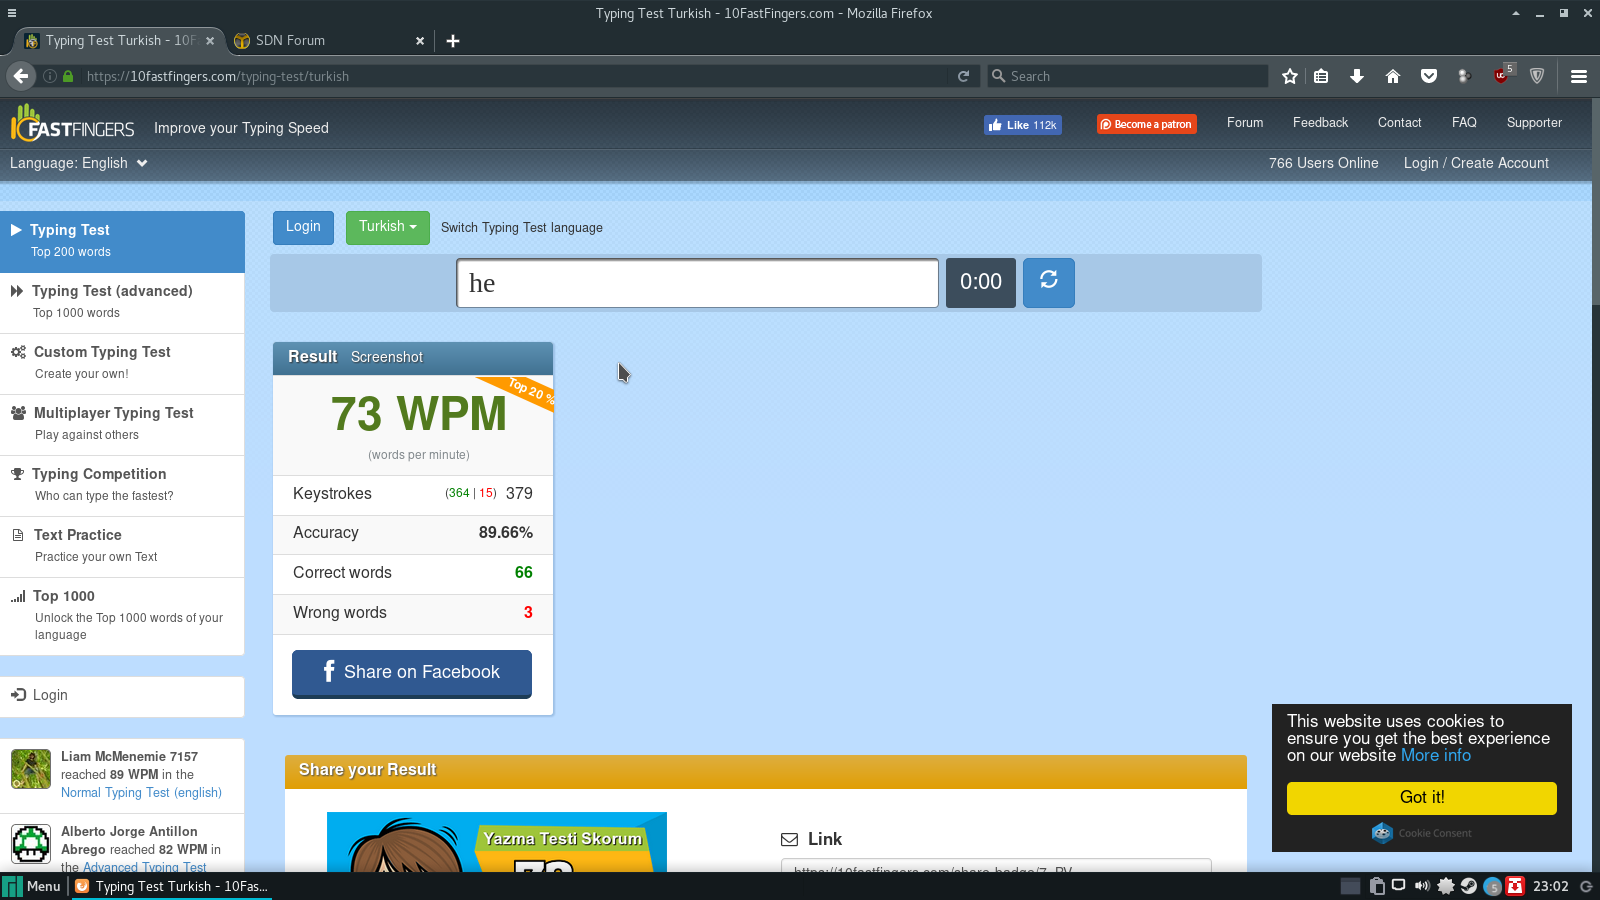Open Top 1000 sidebar item

coord(122,616)
